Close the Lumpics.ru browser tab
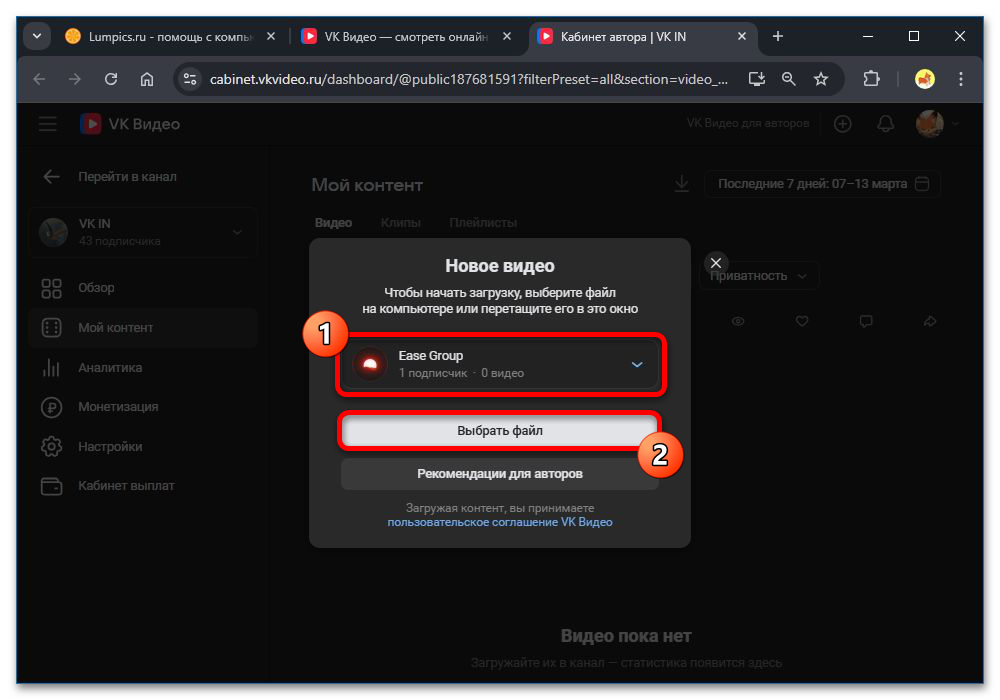Viewport: 1000px width, 700px height. coord(271,36)
